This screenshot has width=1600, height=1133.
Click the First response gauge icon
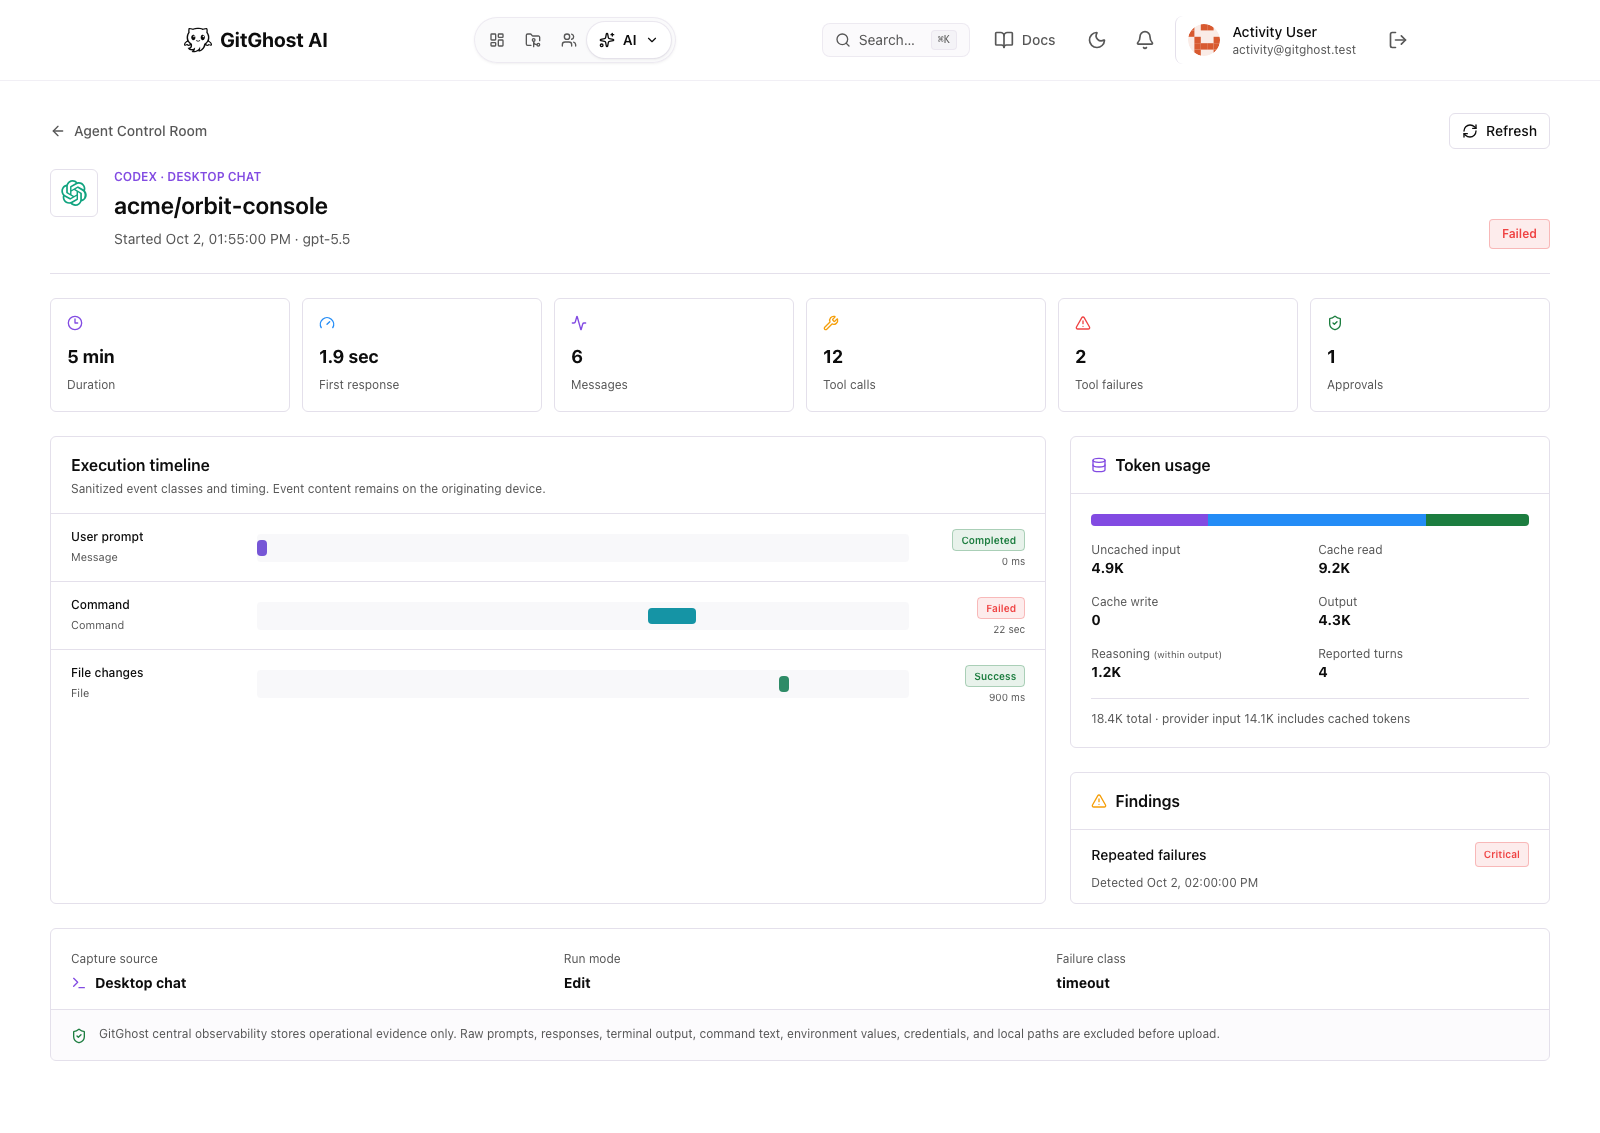(327, 323)
